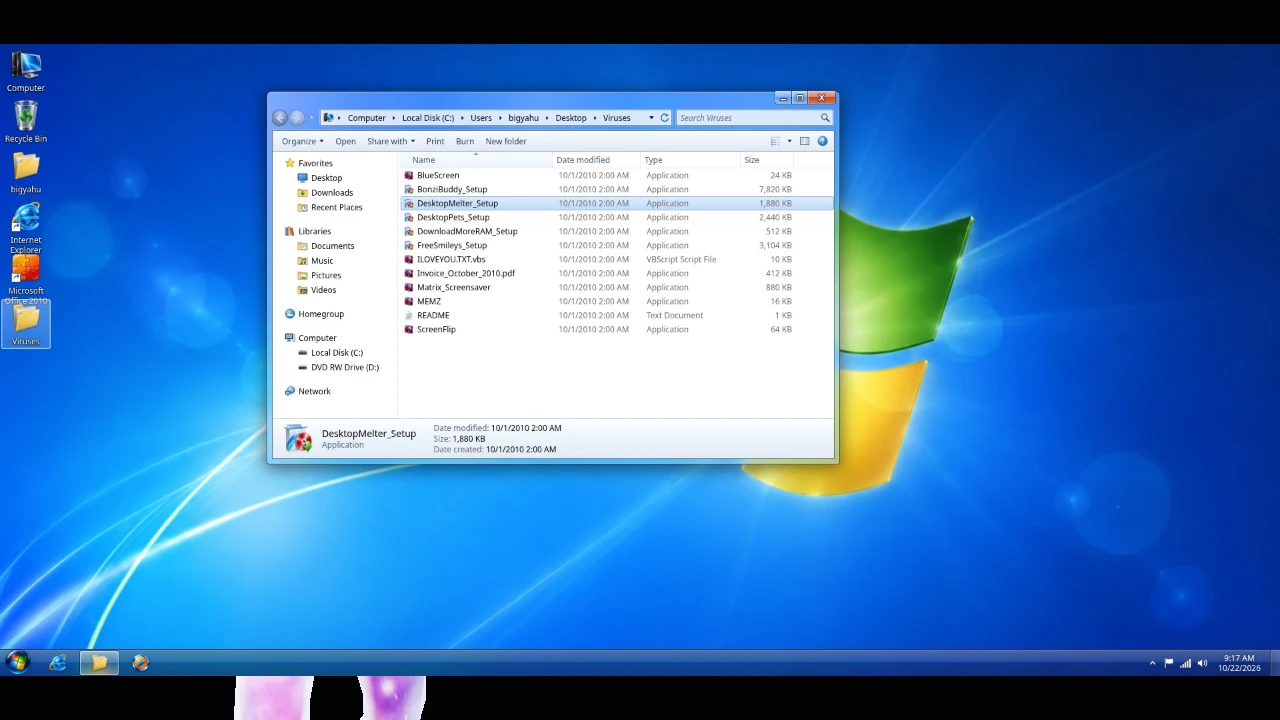
Task: Sort files by the Date modified column
Action: click(597, 160)
